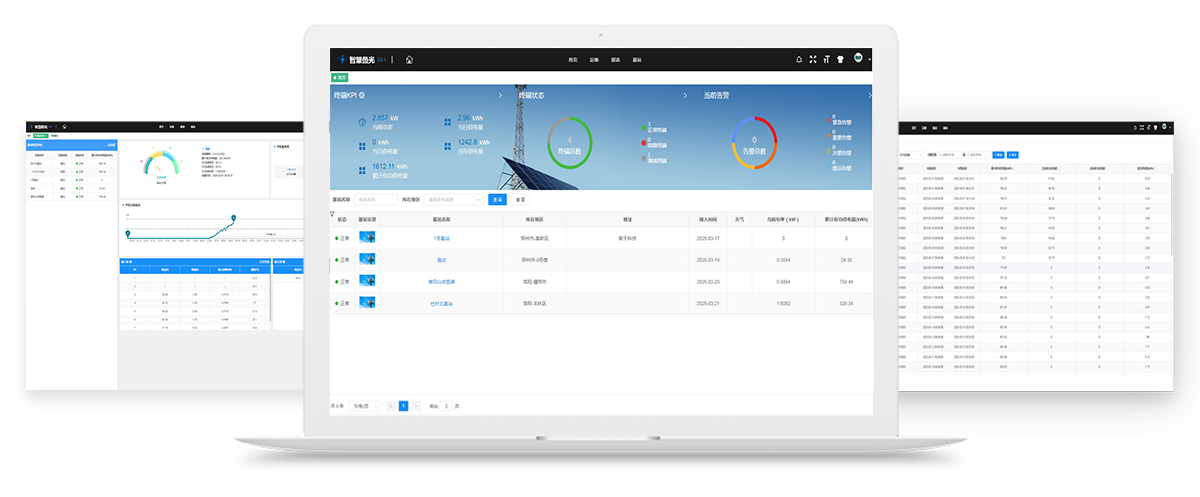Click the table filter funnel icon

(333, 213)
